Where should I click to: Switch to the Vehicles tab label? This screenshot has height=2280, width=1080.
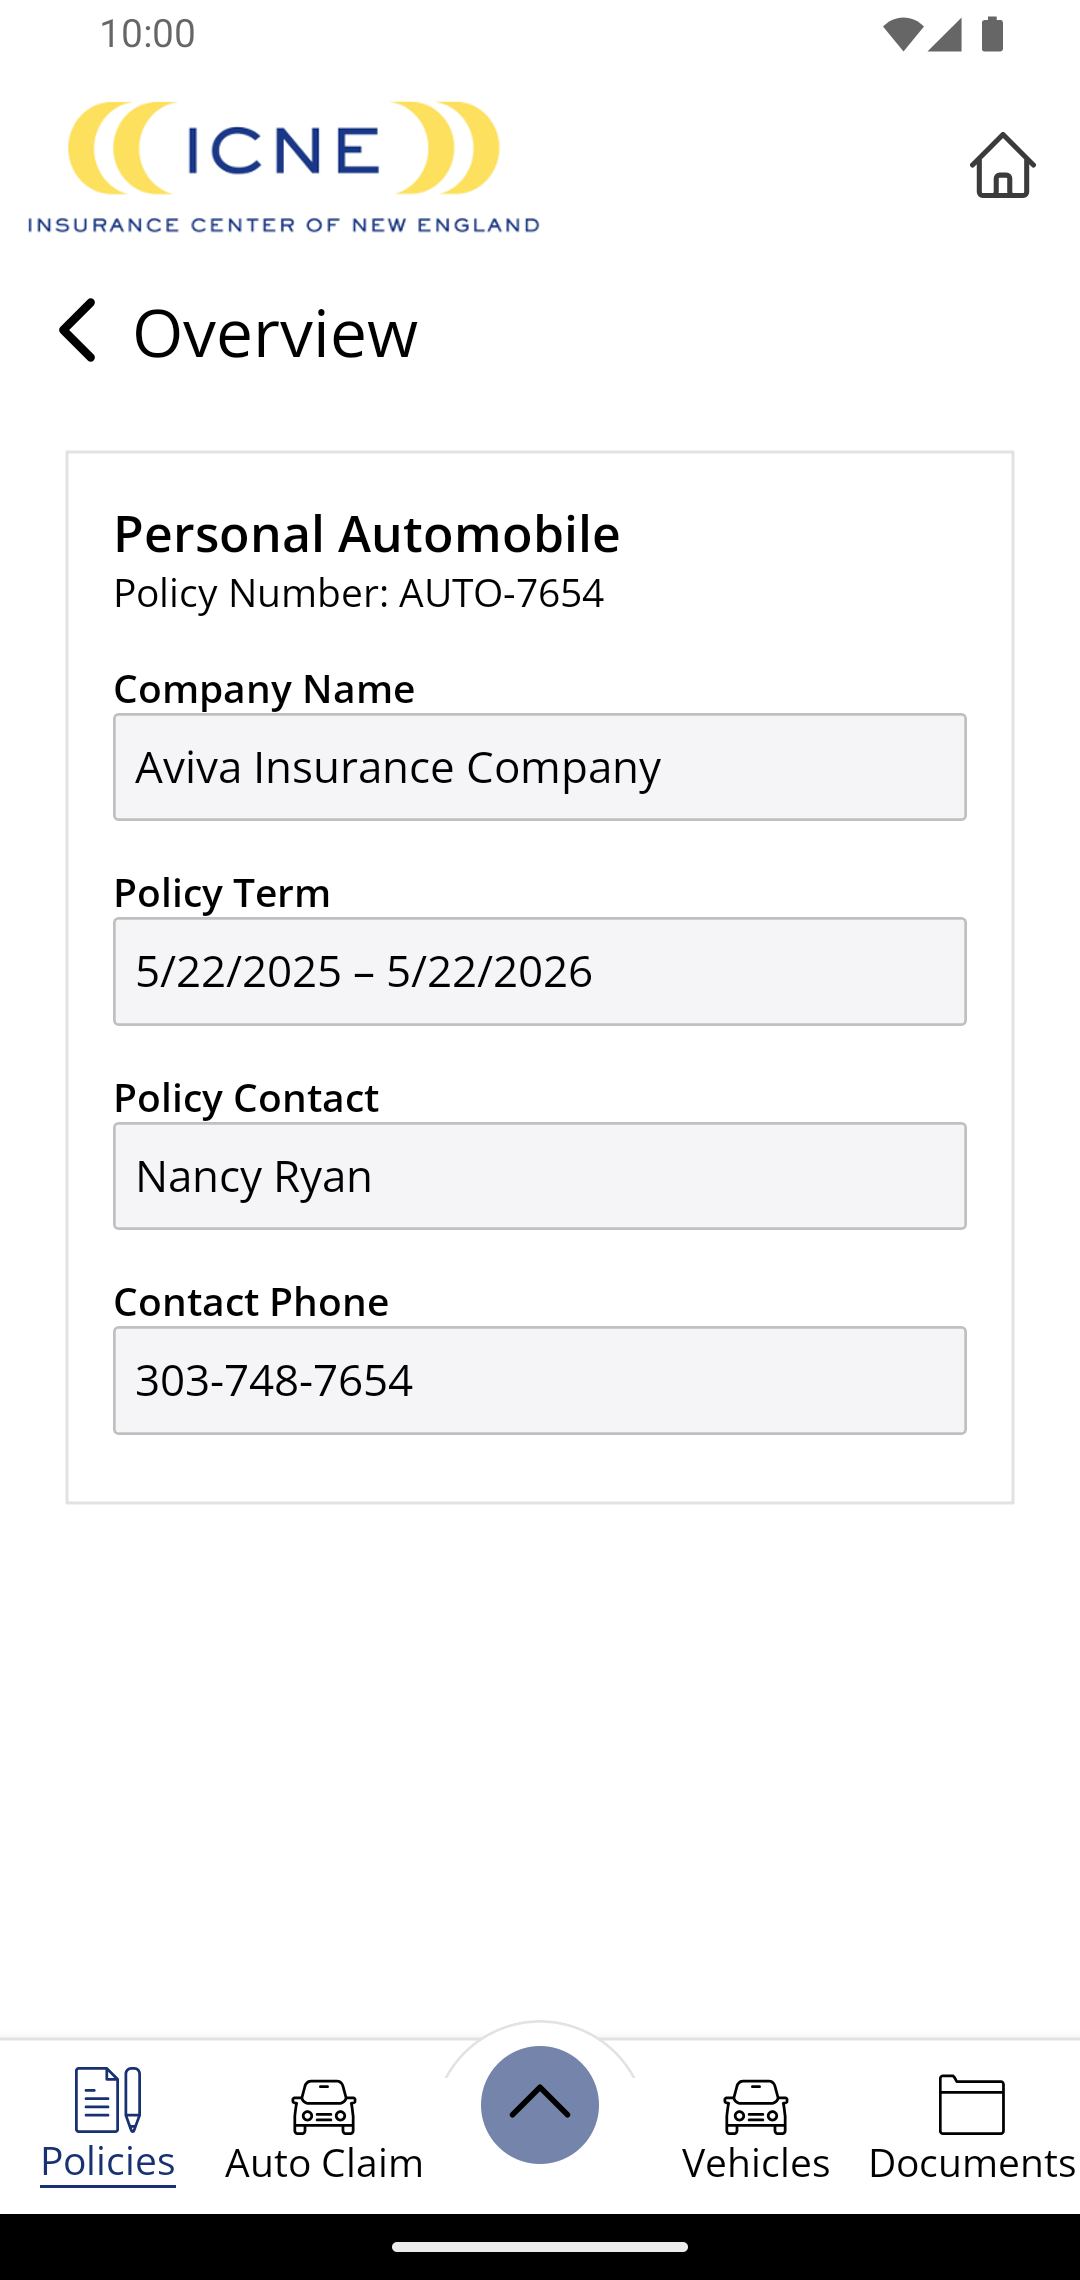[x=756, y=2163]
